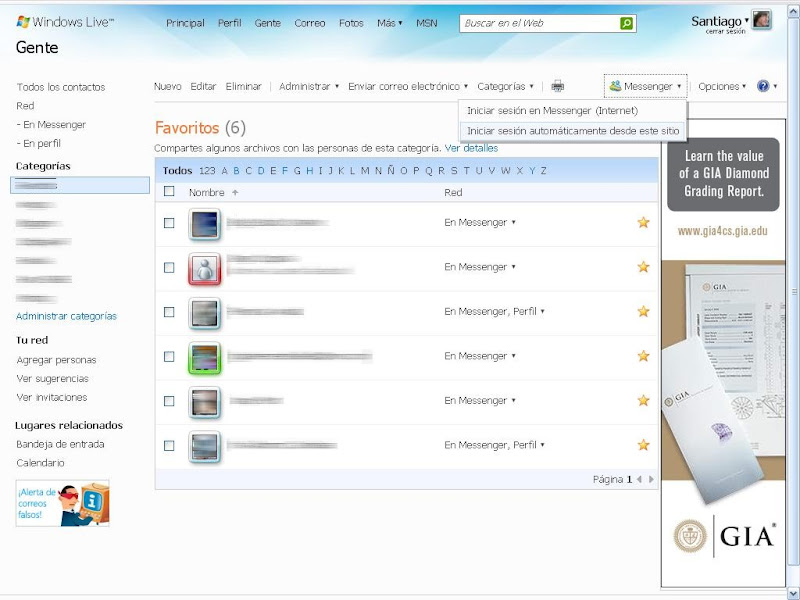Click the Editar toolbar button
800x600 pixels.
pos(203,86)
